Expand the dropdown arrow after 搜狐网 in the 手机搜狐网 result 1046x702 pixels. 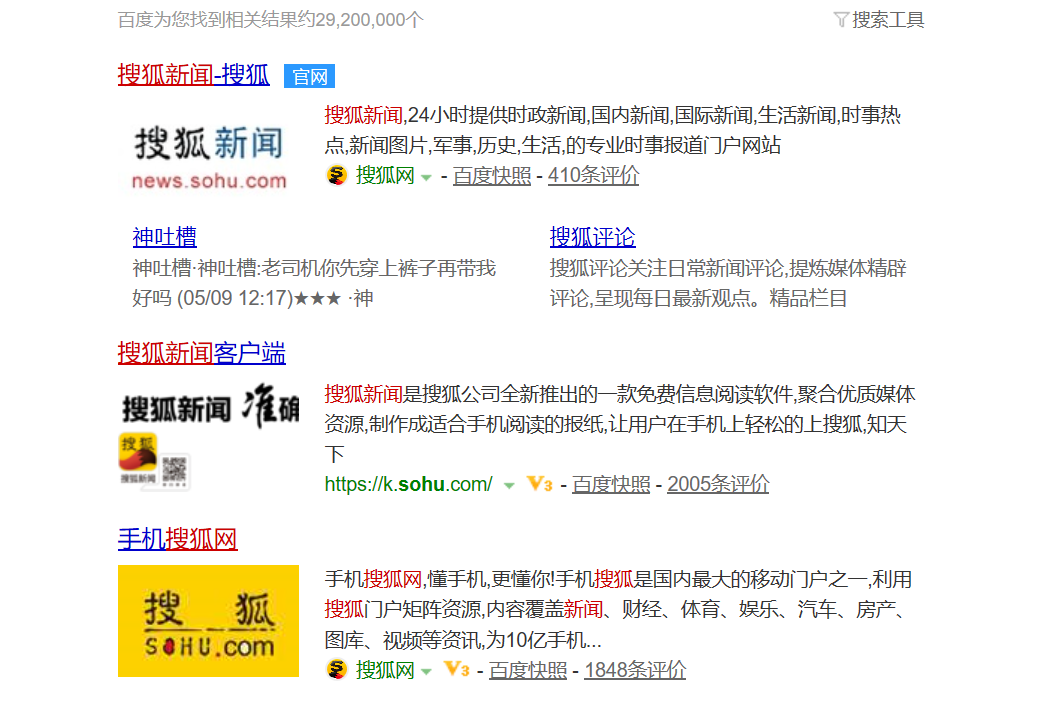[426, 671]
